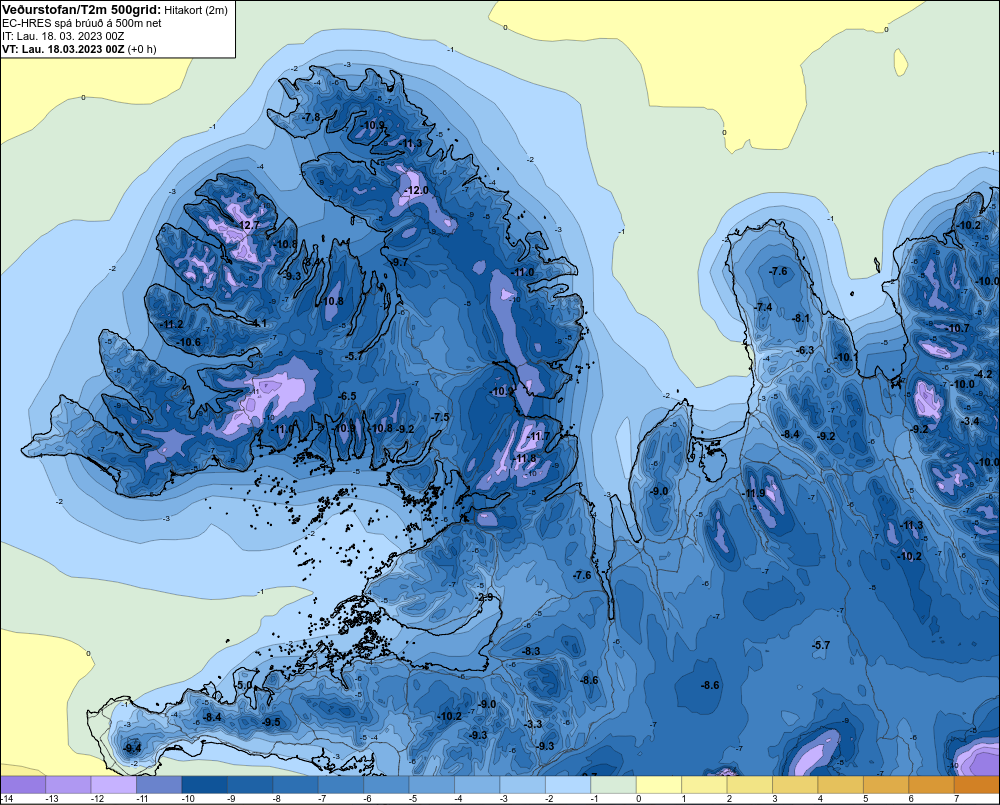Click the -9.4 temperature label
The width and height of the screenshot is (1000, 805).
(132, 748)
